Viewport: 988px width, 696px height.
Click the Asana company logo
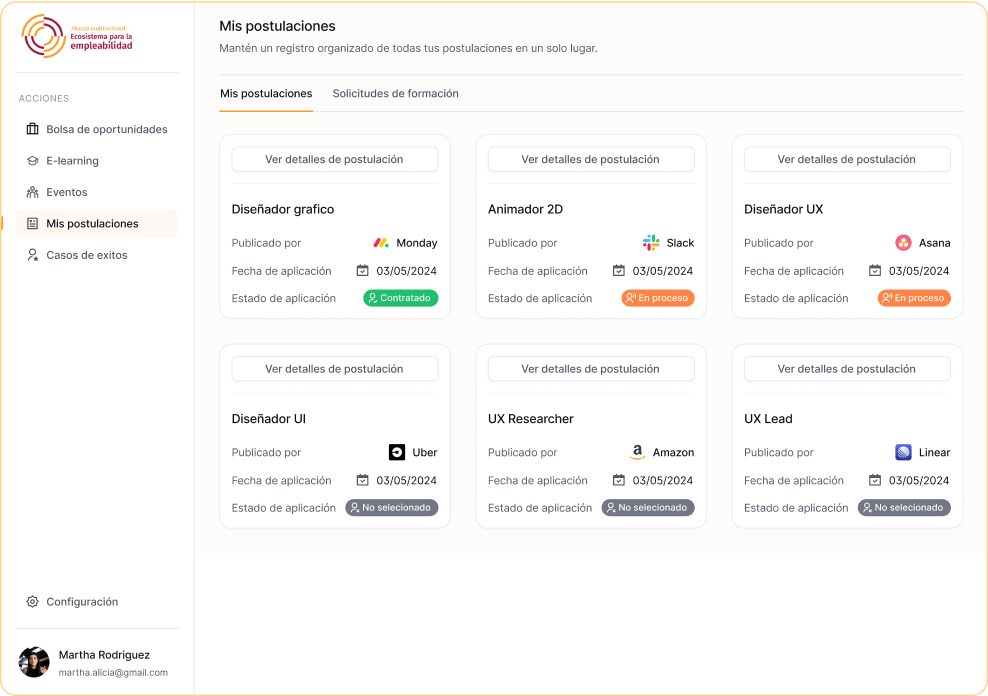point(903,242)
